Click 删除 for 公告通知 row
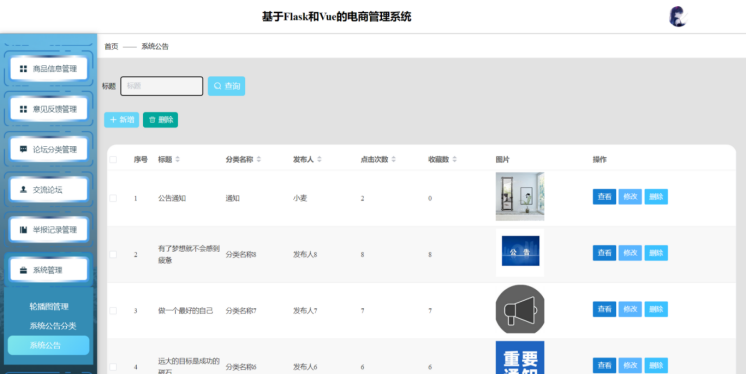The width and height of the screenshot is (746, 375). point(656,197)
